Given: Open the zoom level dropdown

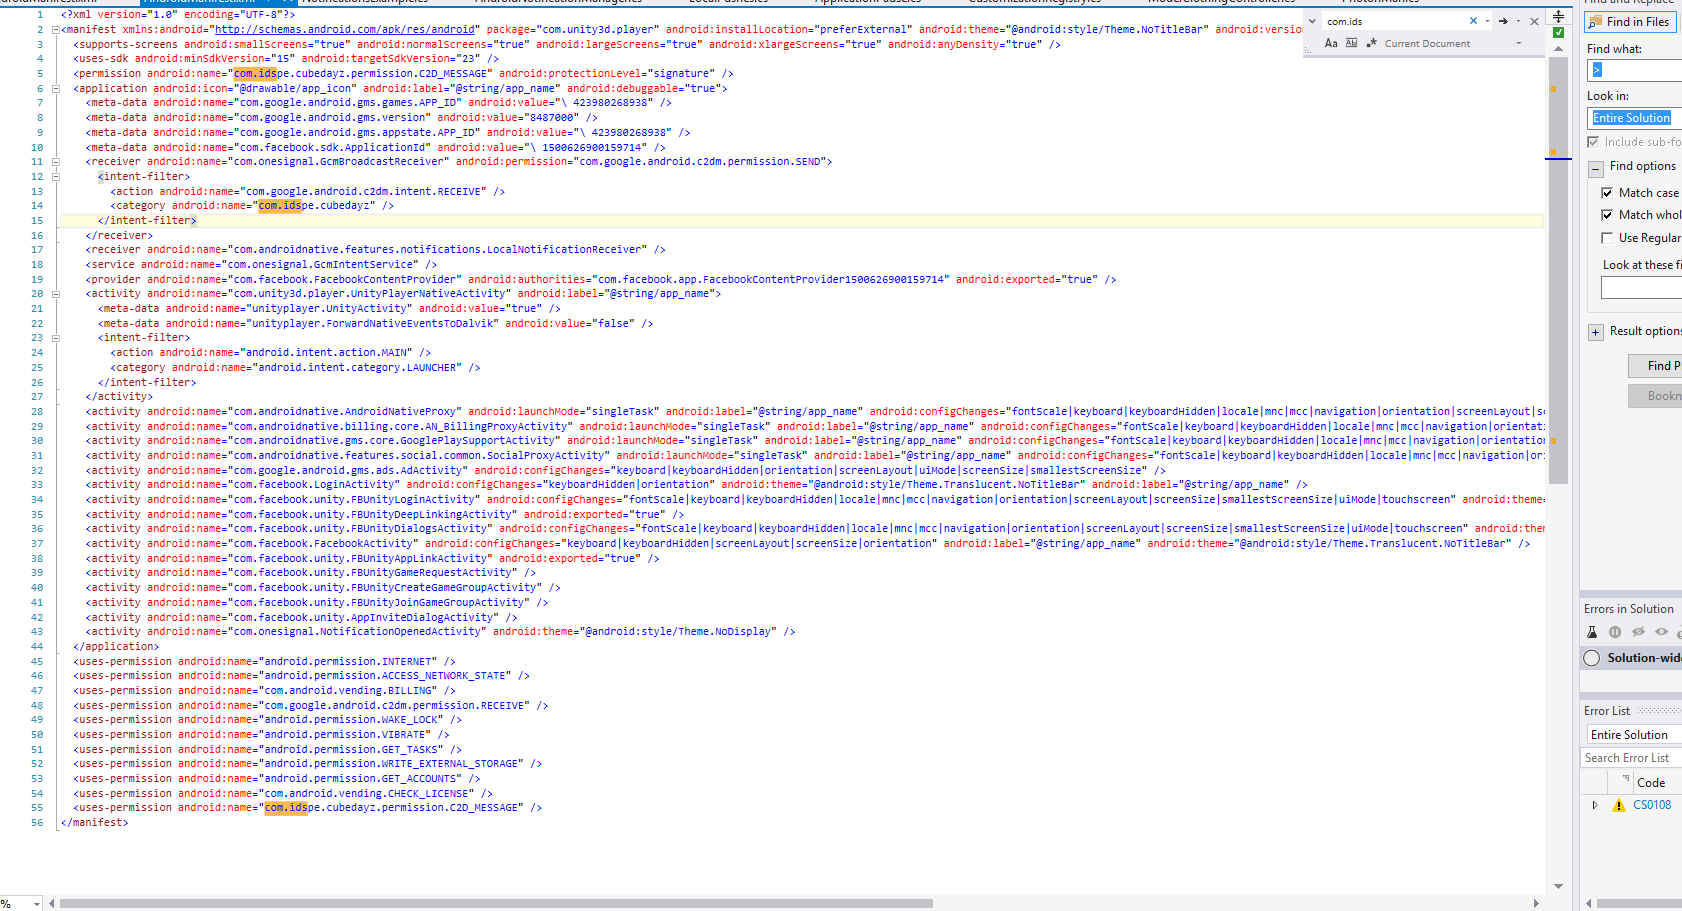Looking at the screenshot, I should [x=37, y=903].
